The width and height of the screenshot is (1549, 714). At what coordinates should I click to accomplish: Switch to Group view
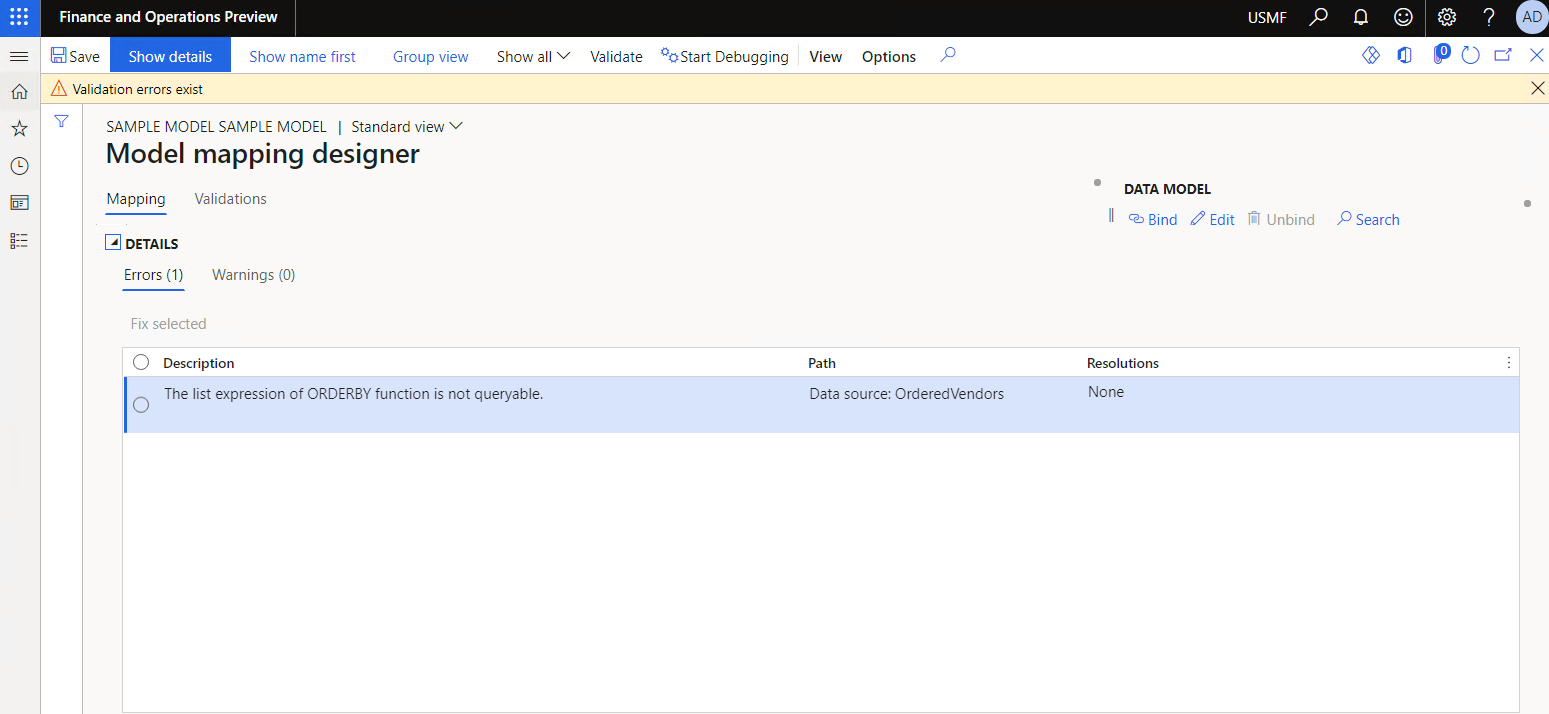(x=430, y=56)
